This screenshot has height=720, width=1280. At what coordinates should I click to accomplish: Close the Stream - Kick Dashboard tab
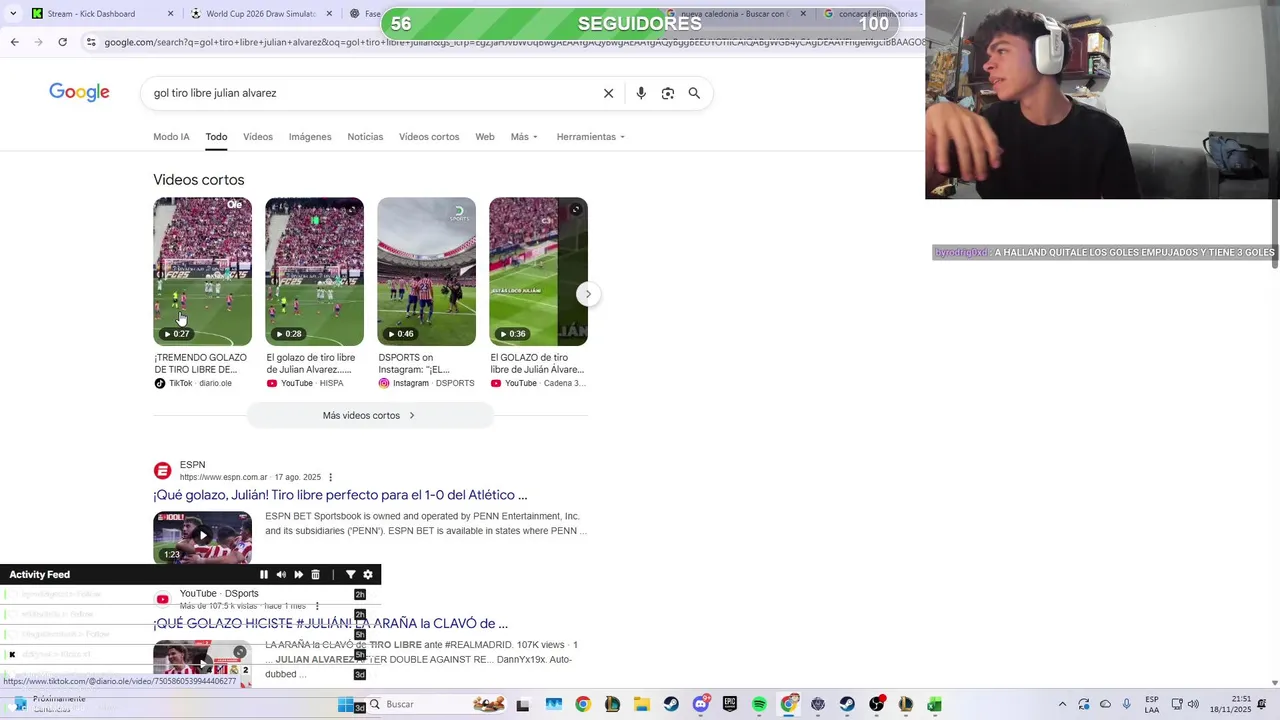(170, 14)
